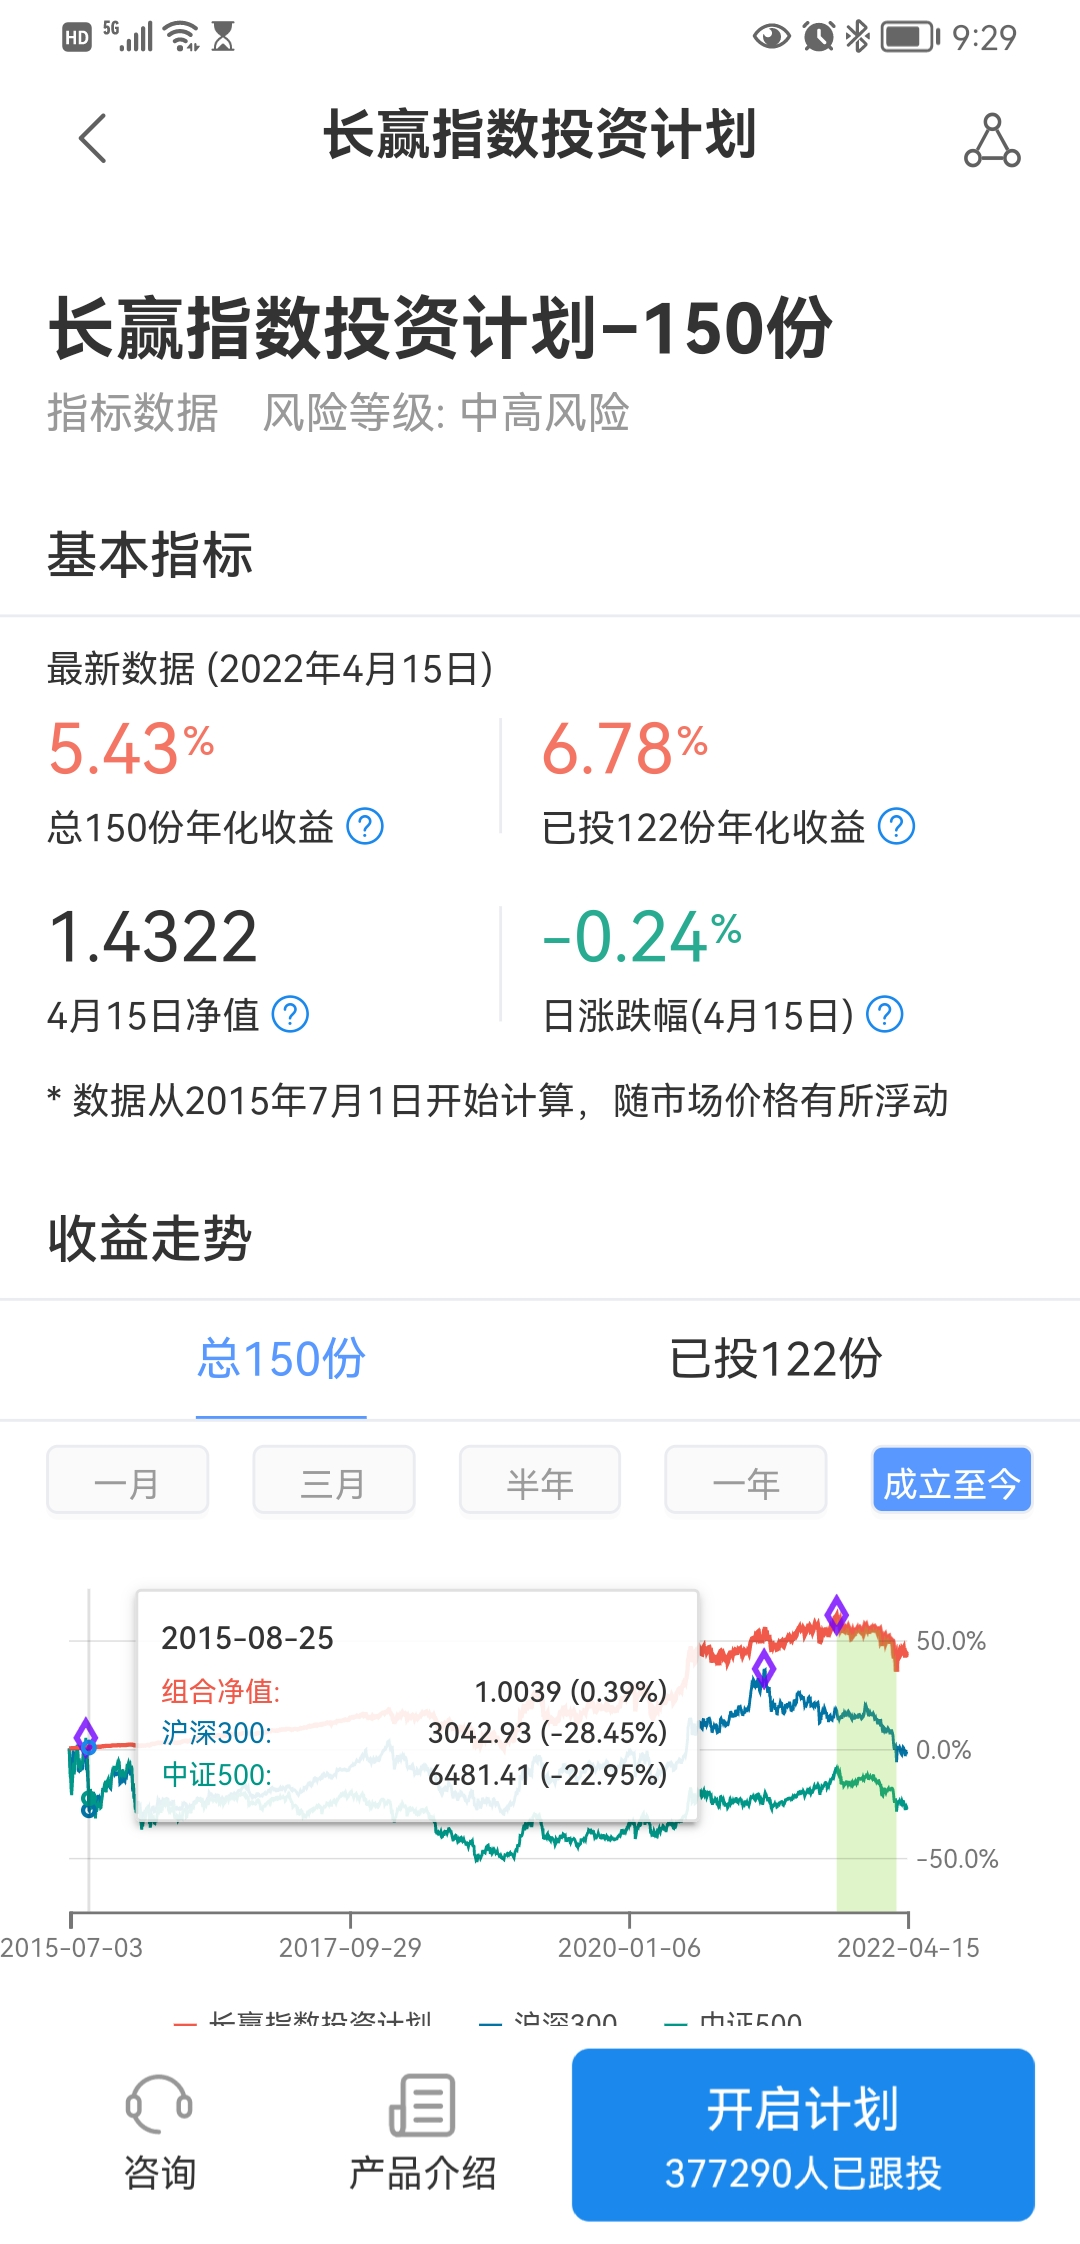Image resolution: width=1080 pixels, height=2244 pixels.
Task: Tap 5.43% annualized return value
Action: (x=131, y=749)
